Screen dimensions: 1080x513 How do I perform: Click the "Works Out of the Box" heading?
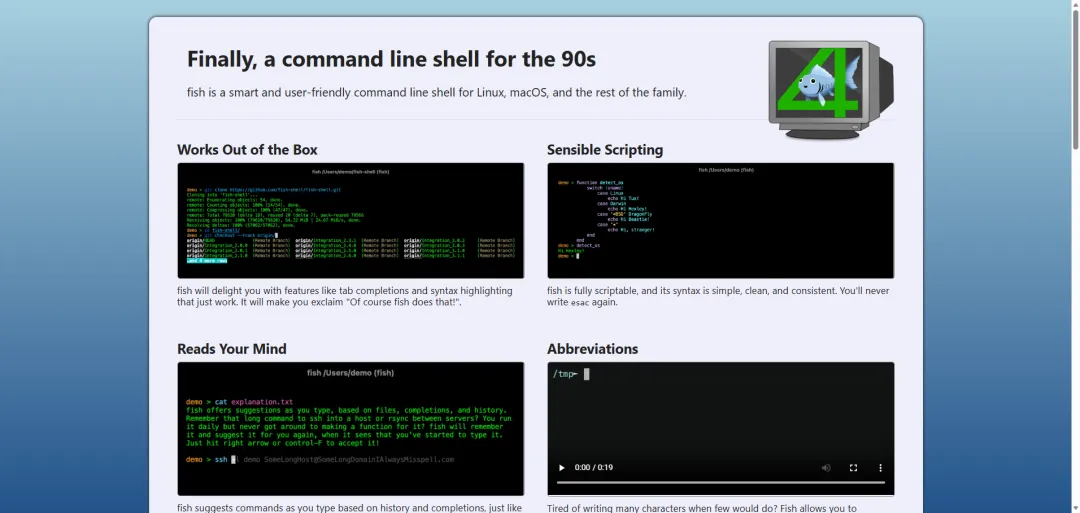[x=247, y=149]
